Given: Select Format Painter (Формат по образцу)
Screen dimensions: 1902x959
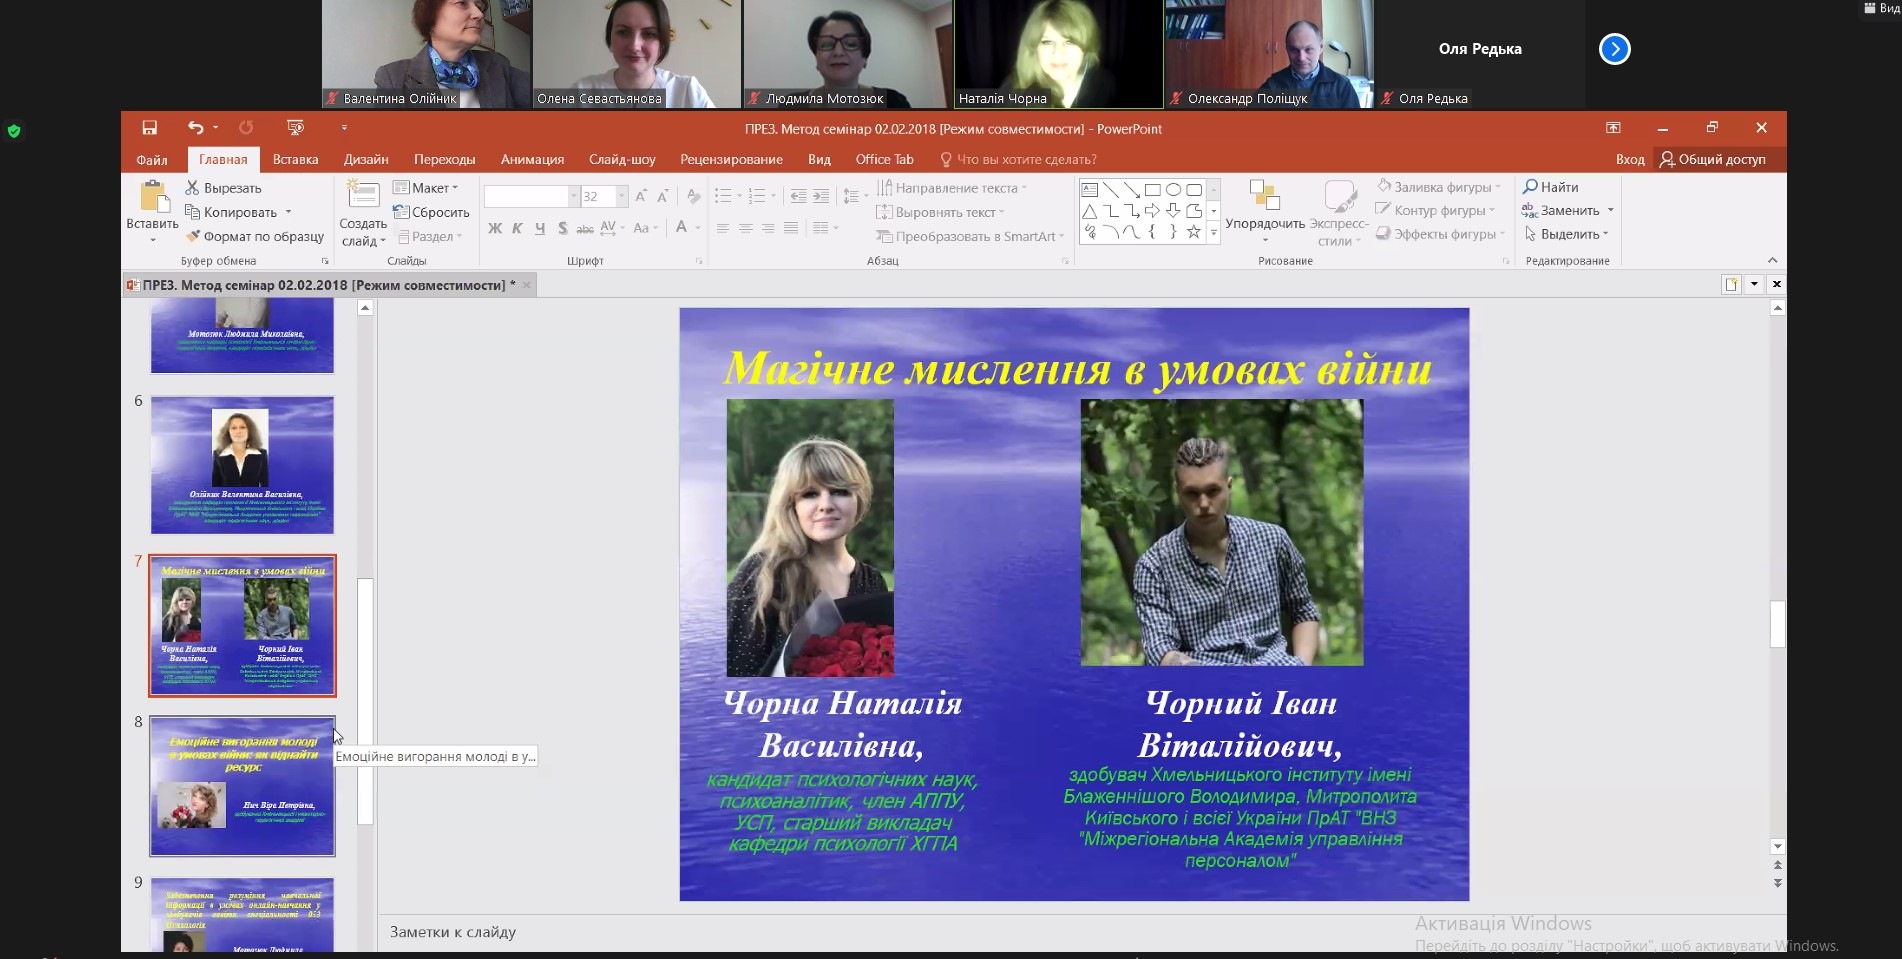Looking at the screenshot, I should click(x=255, y=237).
